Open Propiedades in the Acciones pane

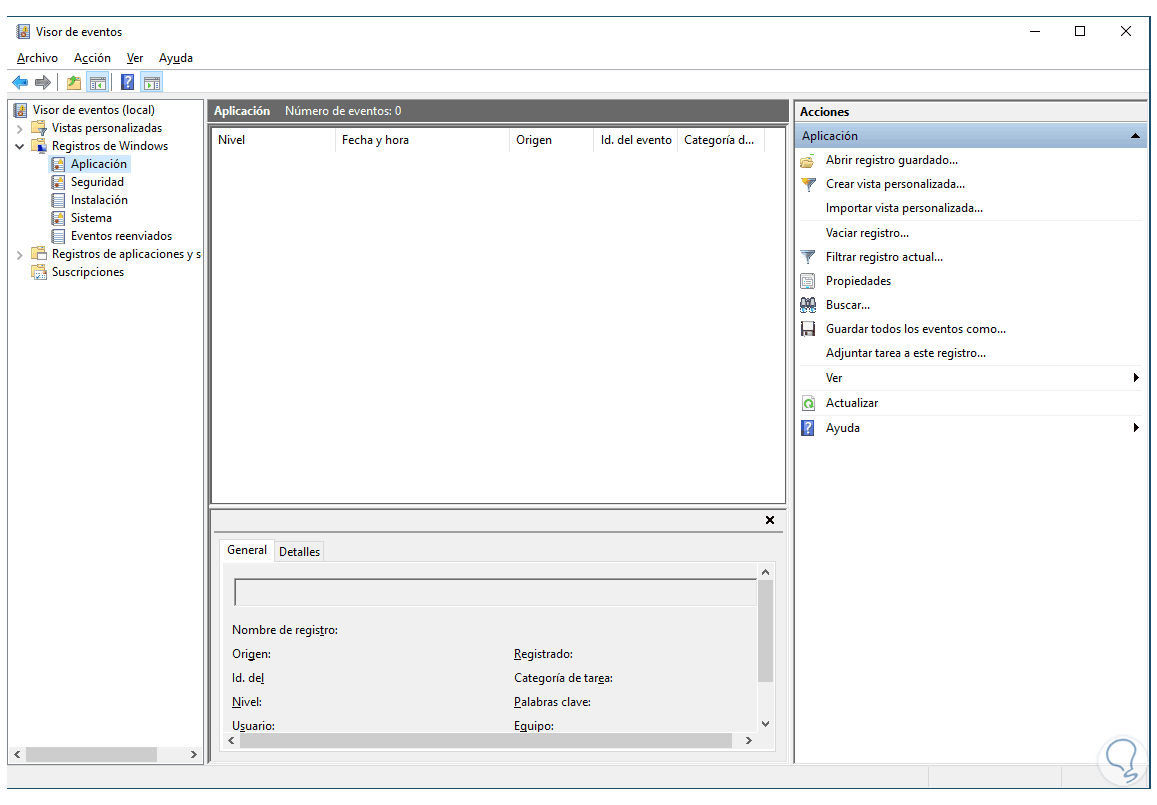[x=858, y=281]
